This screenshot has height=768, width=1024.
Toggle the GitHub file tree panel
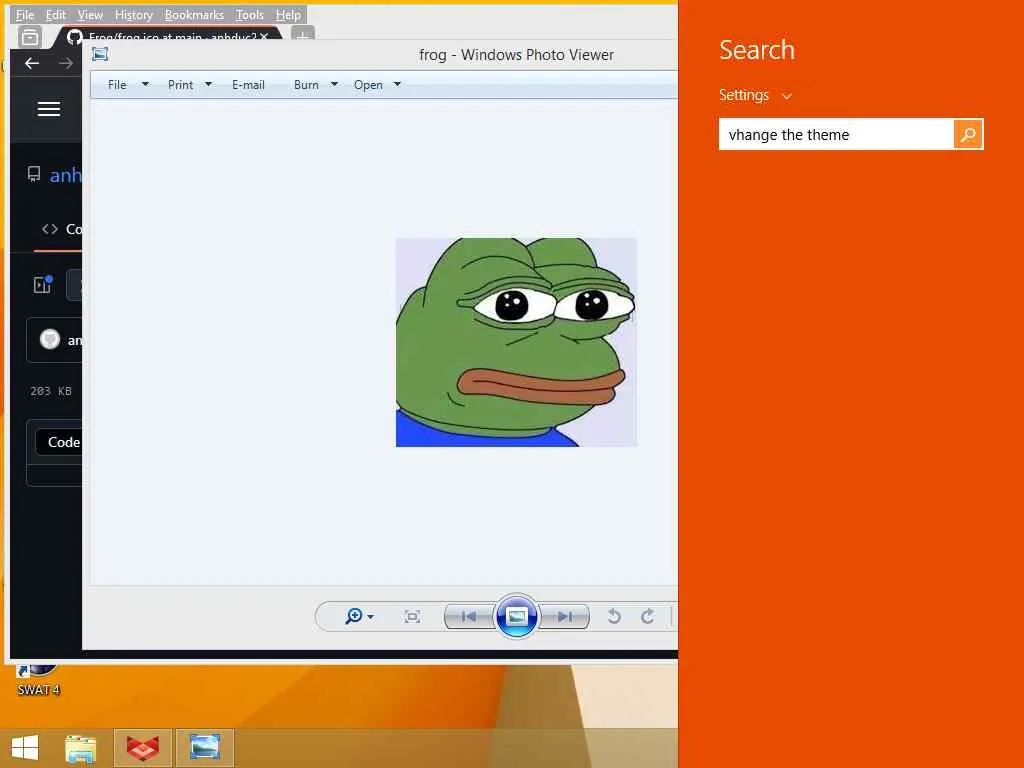coord(42,285)
